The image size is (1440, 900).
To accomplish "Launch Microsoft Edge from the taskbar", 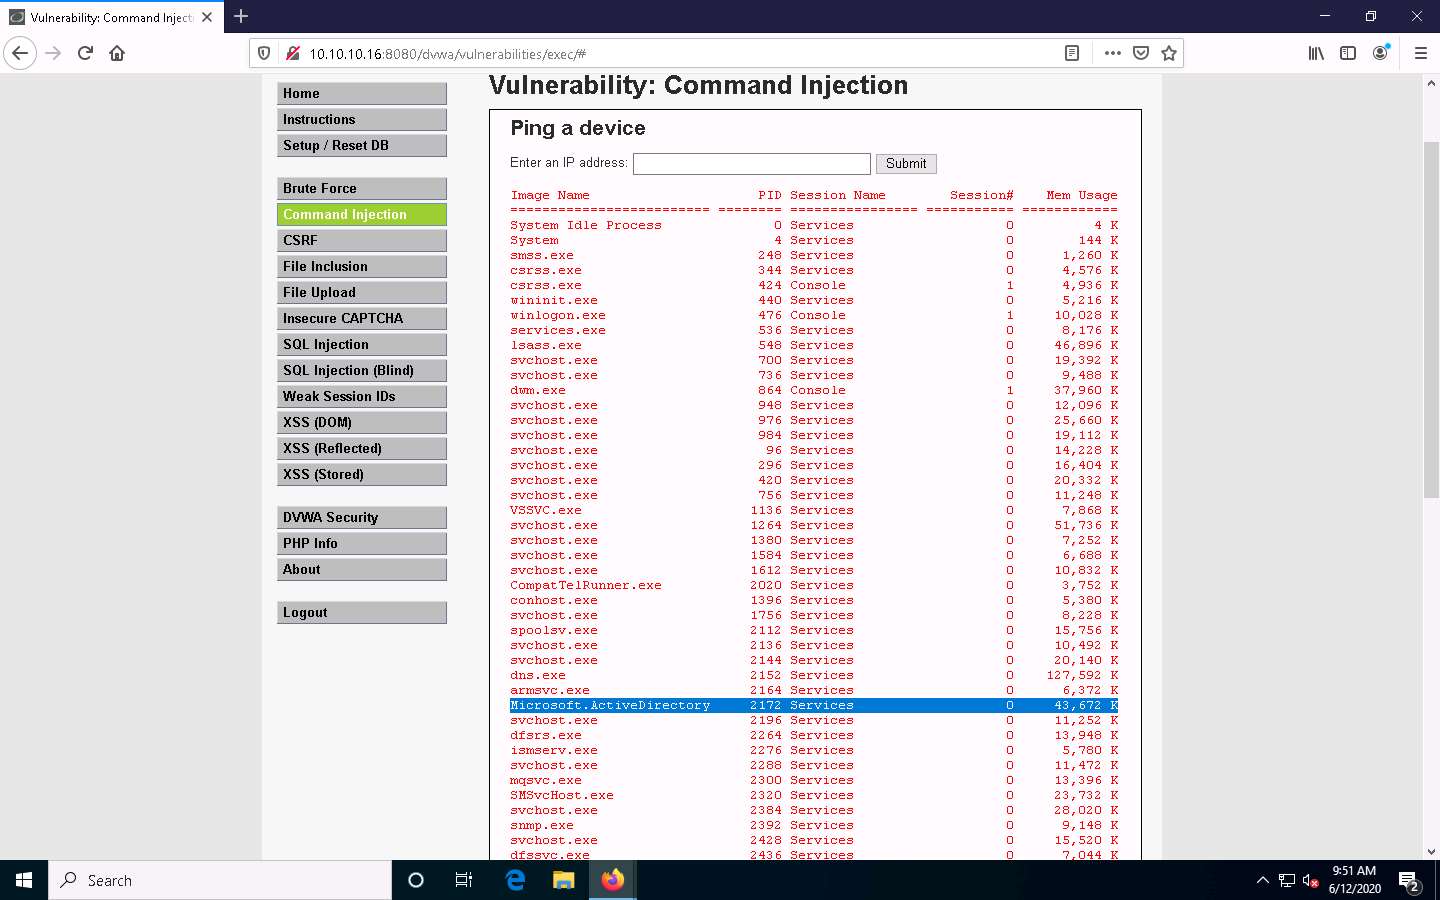I will 515,880.
